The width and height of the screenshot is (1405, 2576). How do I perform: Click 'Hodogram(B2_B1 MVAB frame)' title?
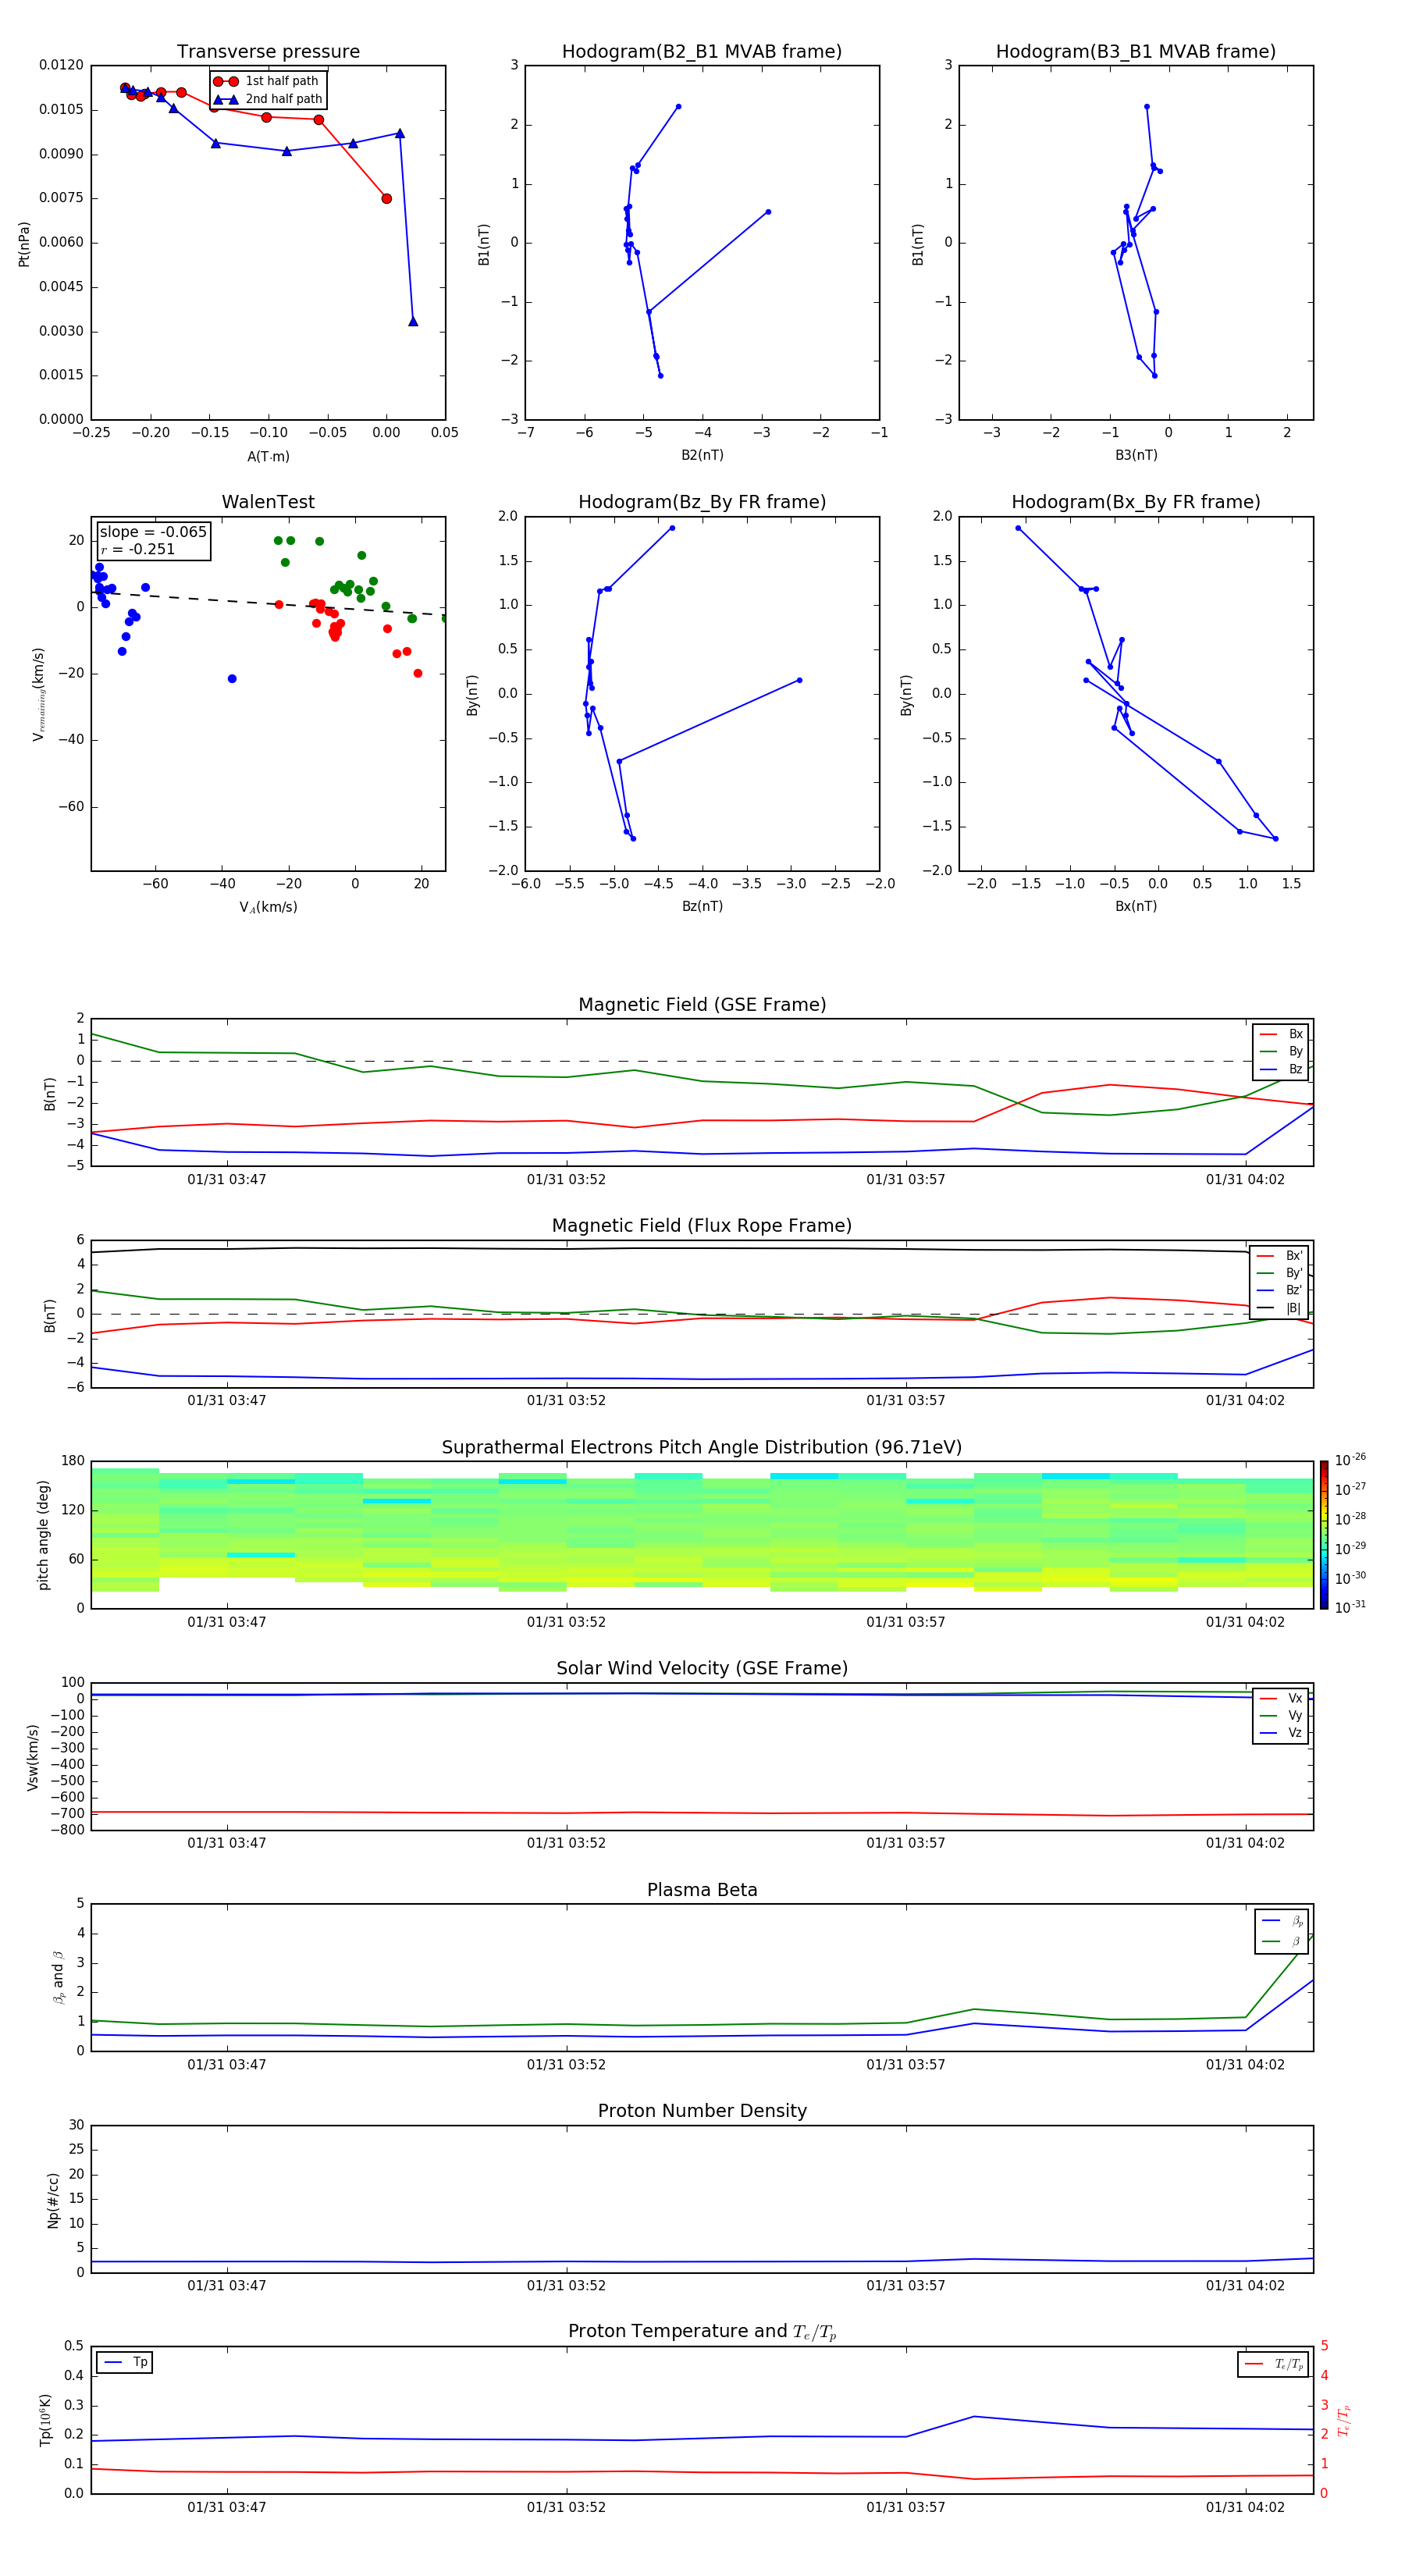pos(702,52)
